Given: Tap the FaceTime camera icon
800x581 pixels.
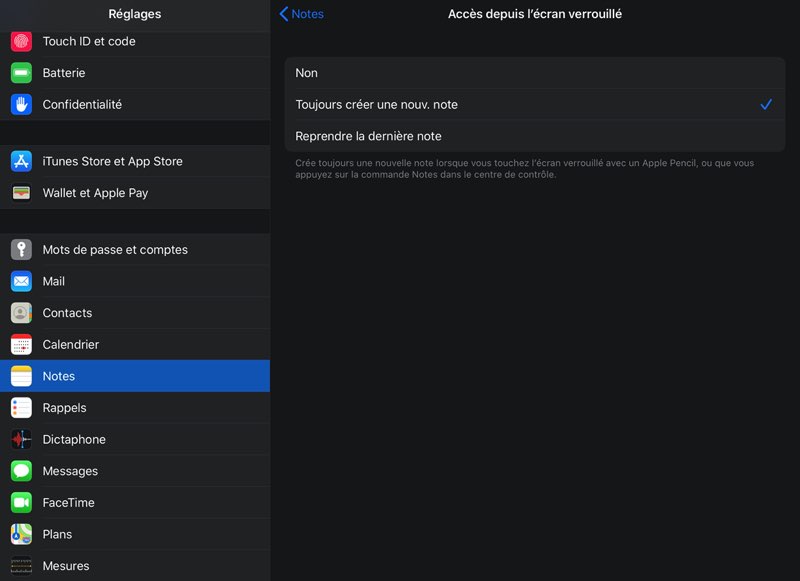Looking at the screenshot, I should [21, 503].
